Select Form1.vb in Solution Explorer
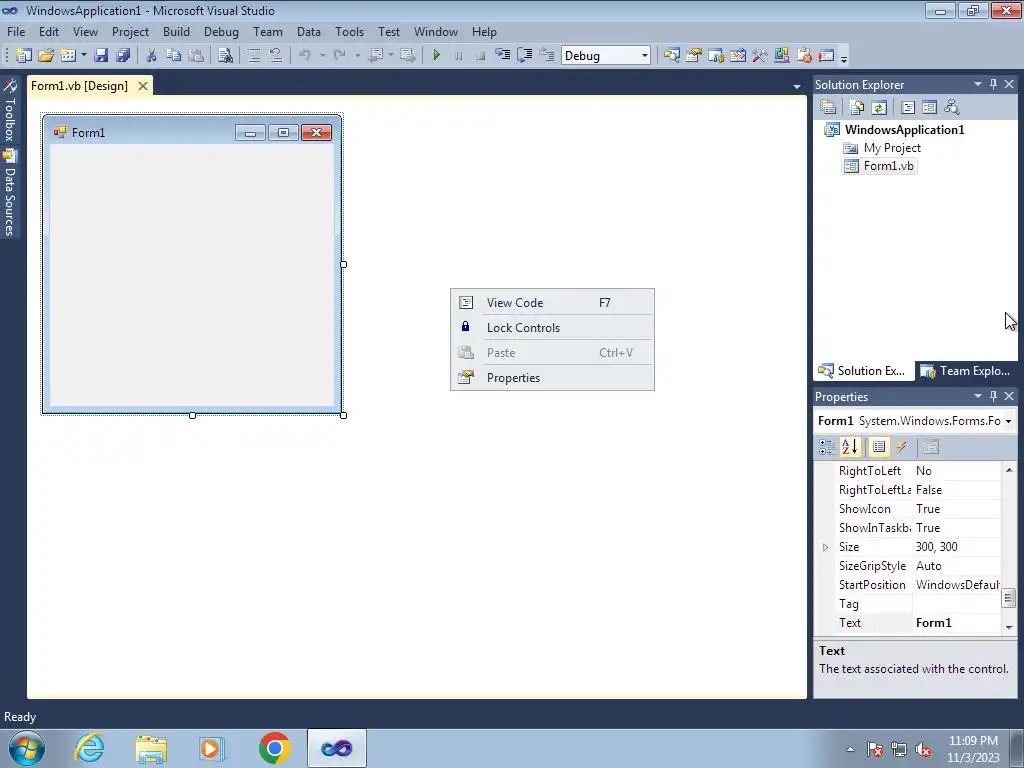 point(888,166)
